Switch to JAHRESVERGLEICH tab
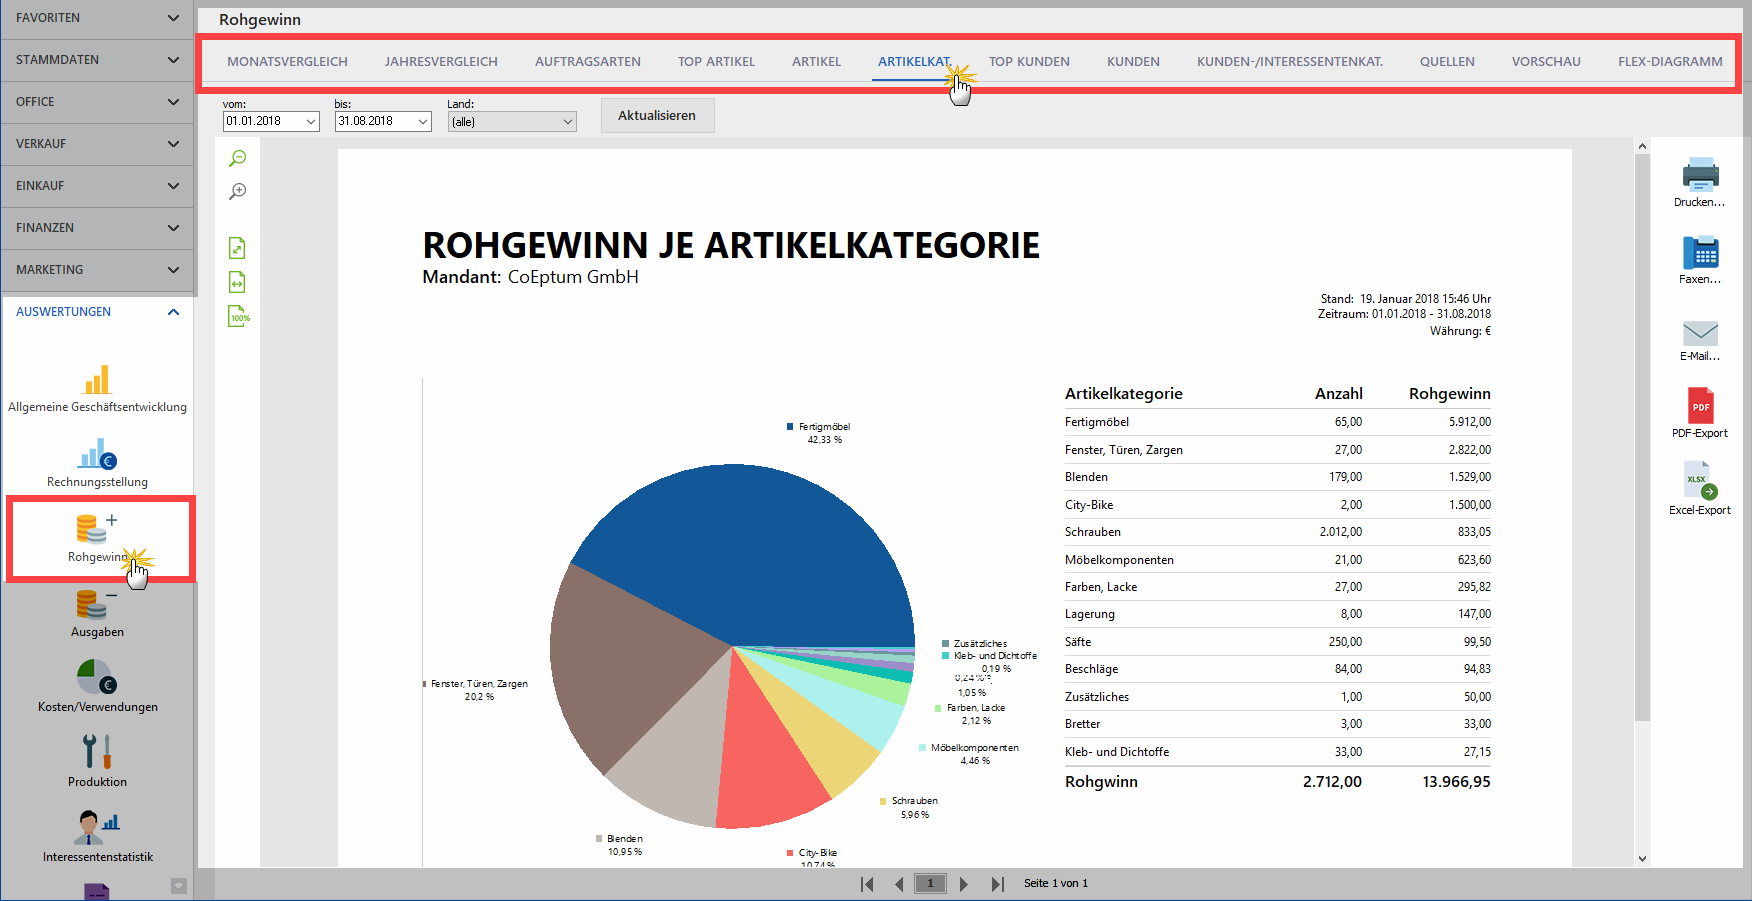The height and width of the screenshot is (901, 1752). (x=441, y=62)
